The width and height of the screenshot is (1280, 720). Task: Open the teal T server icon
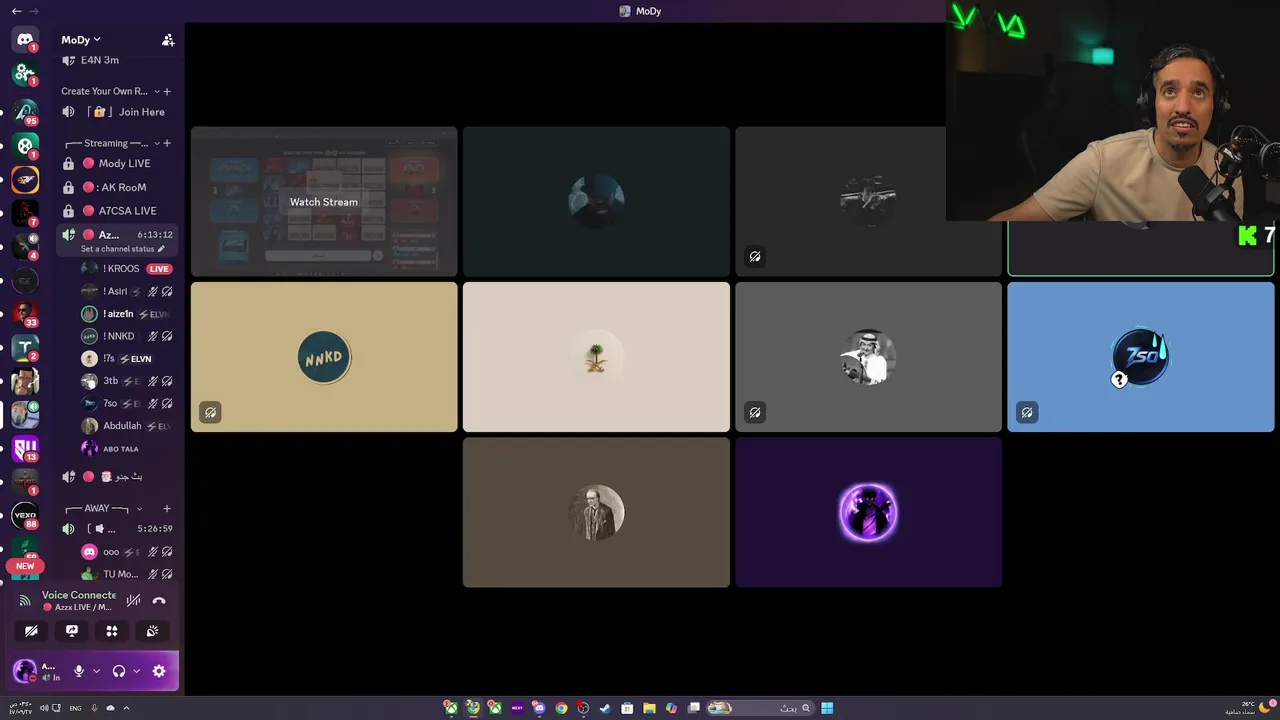25,348
